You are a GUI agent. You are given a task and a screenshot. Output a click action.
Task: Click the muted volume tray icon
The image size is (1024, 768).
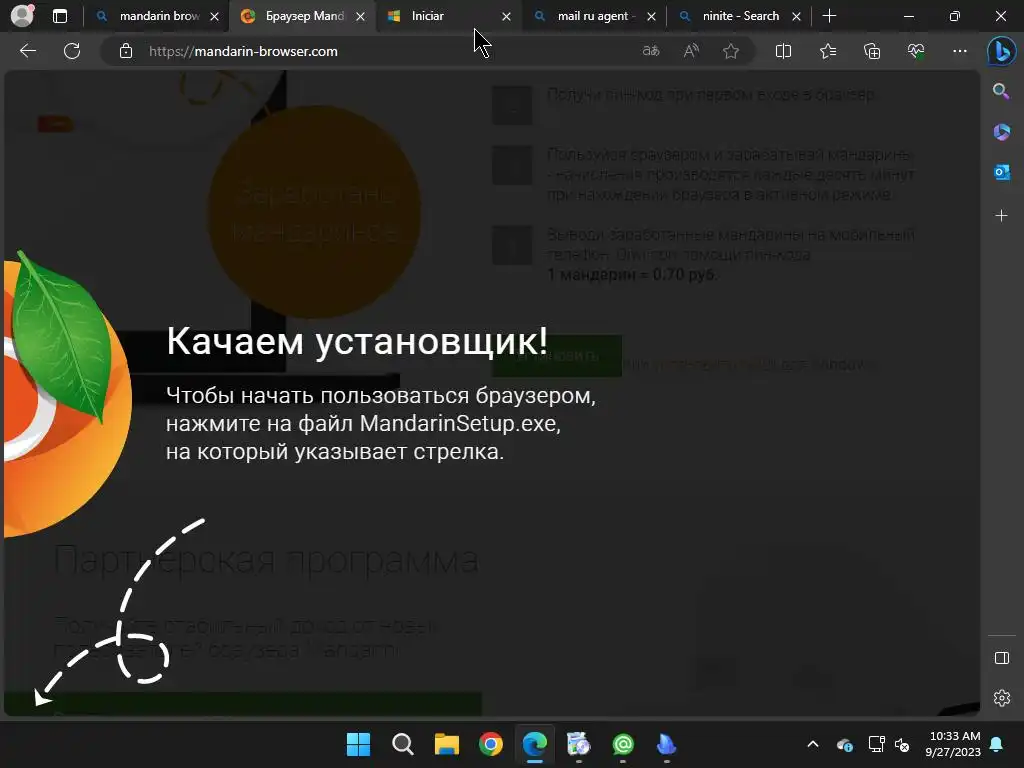click(x=902, y=744)
